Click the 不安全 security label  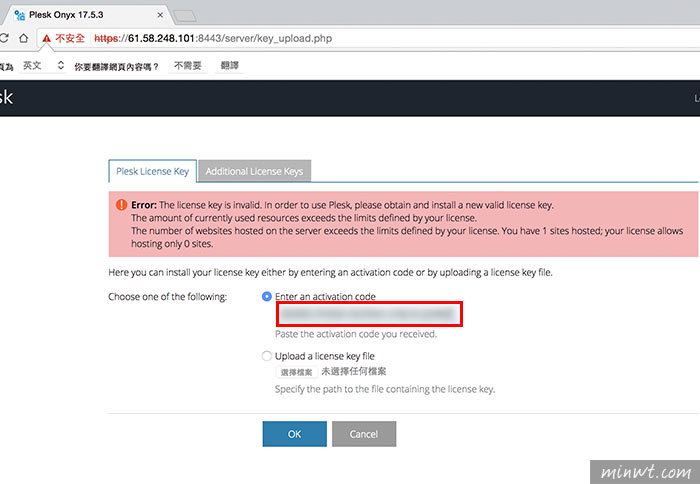[x=70, y=38]
